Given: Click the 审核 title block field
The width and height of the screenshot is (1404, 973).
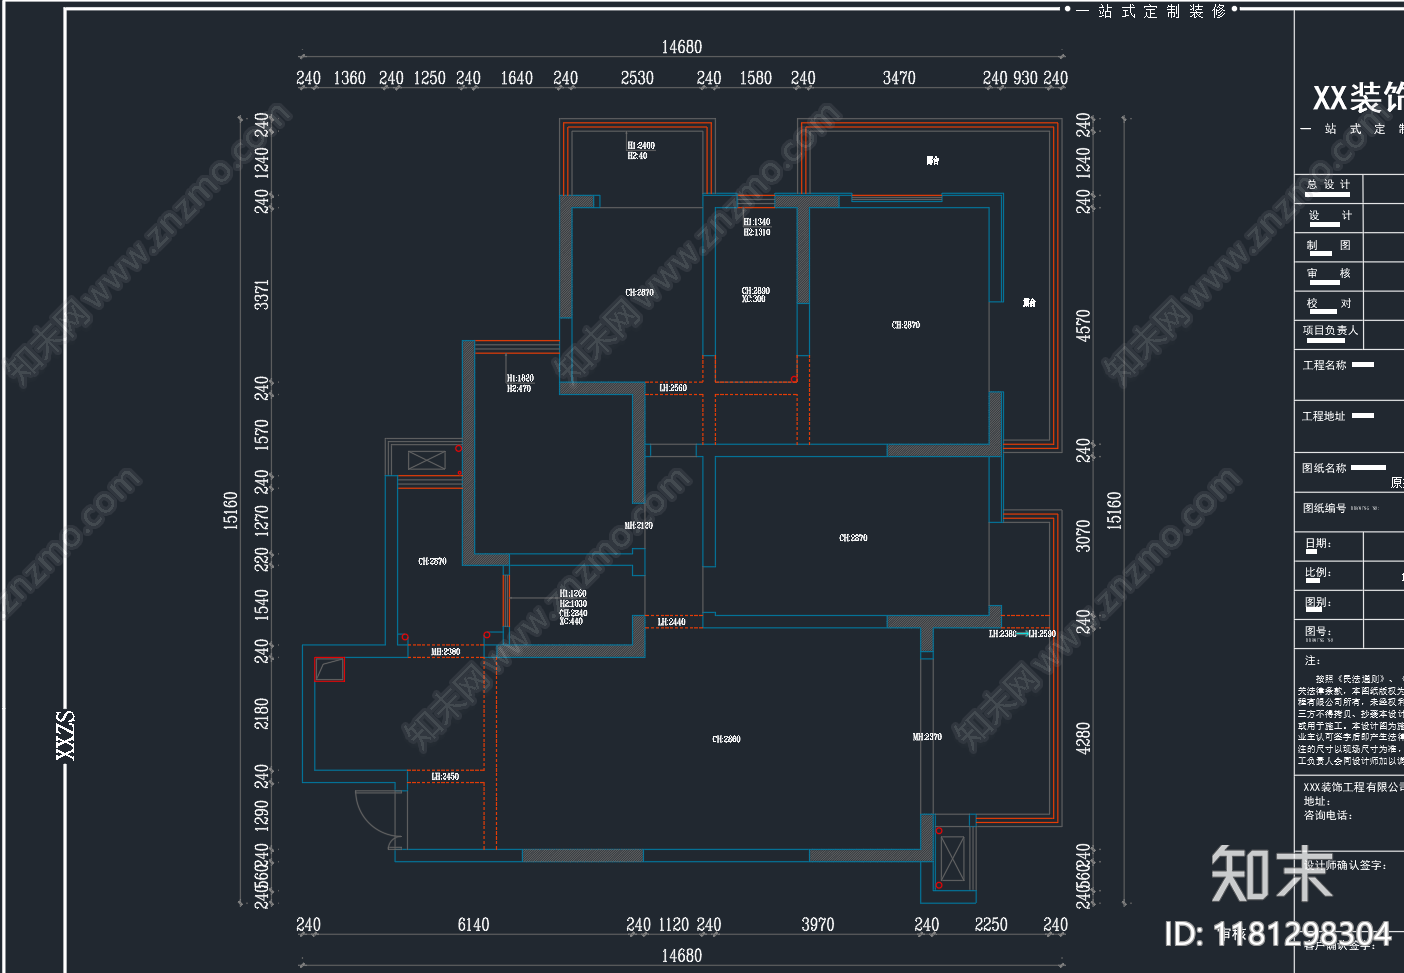Looking at the screenshot, I should [x=1328, y=273].
